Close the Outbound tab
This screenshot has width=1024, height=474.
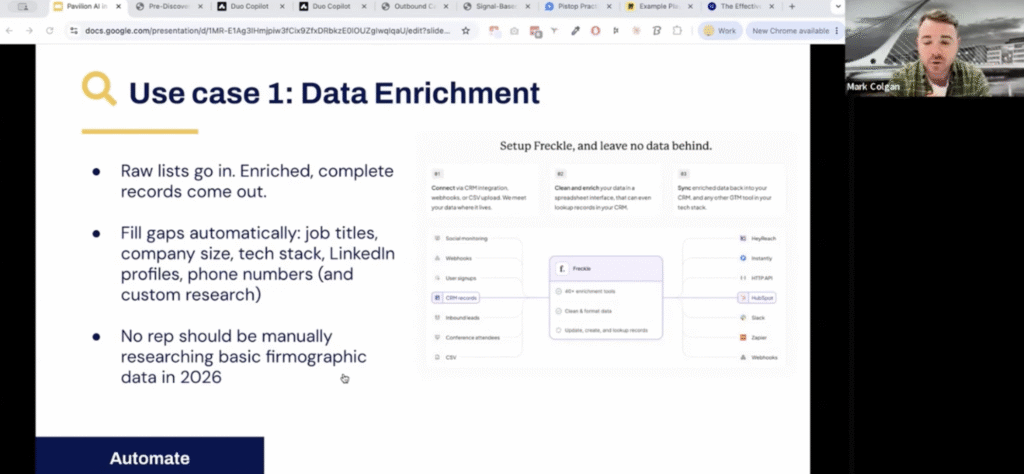pyautogui.click(x=445, y=7)
